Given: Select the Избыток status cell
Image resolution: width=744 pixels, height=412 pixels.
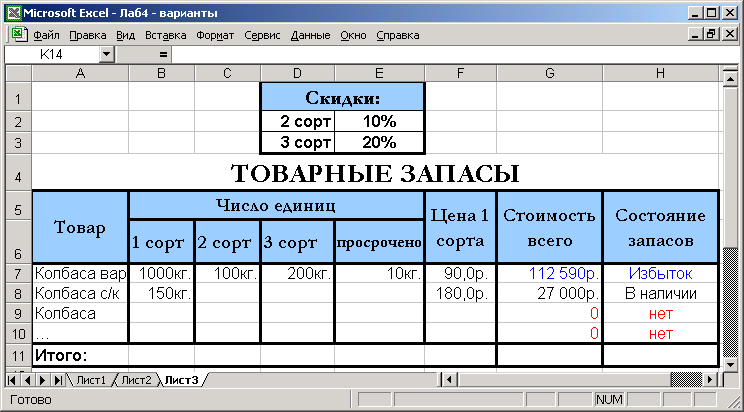Looking at the screenshot, I should coord(661,274).
